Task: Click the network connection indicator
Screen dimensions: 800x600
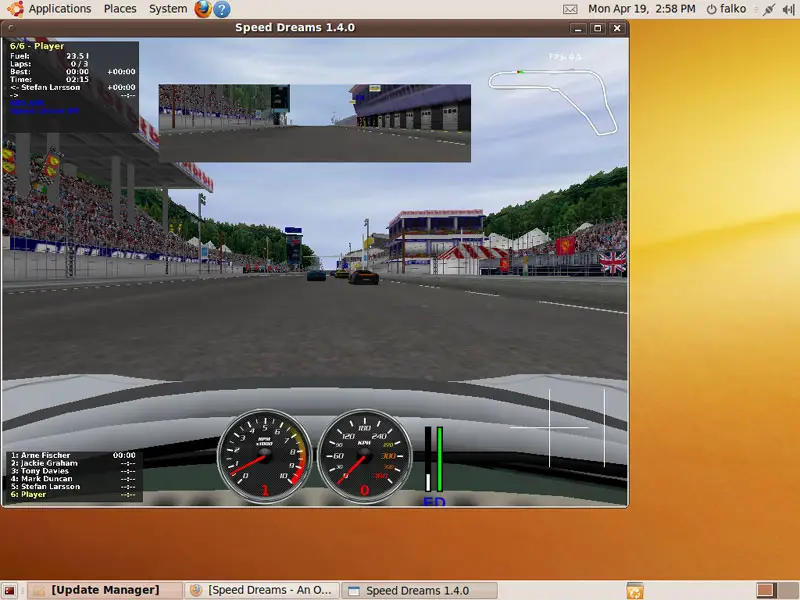Action: coord(769,9)
